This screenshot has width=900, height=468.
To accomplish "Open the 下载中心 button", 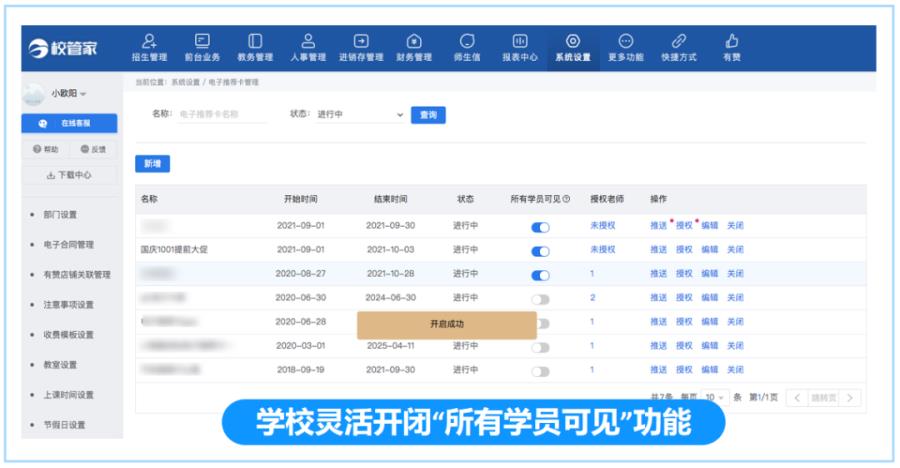I will (69, 175).
